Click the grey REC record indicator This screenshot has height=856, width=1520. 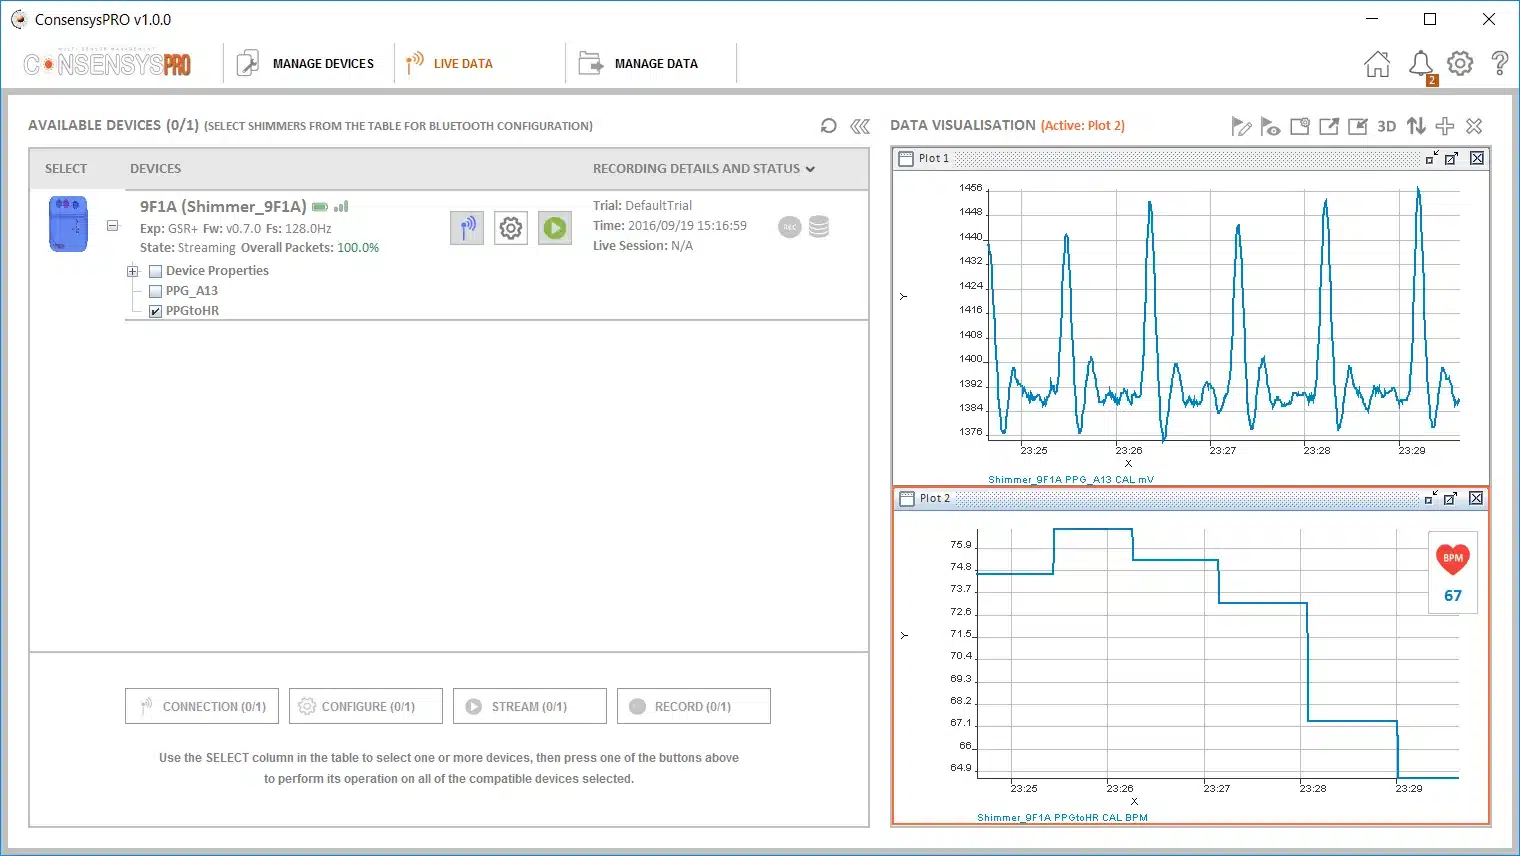coord(790,227)
